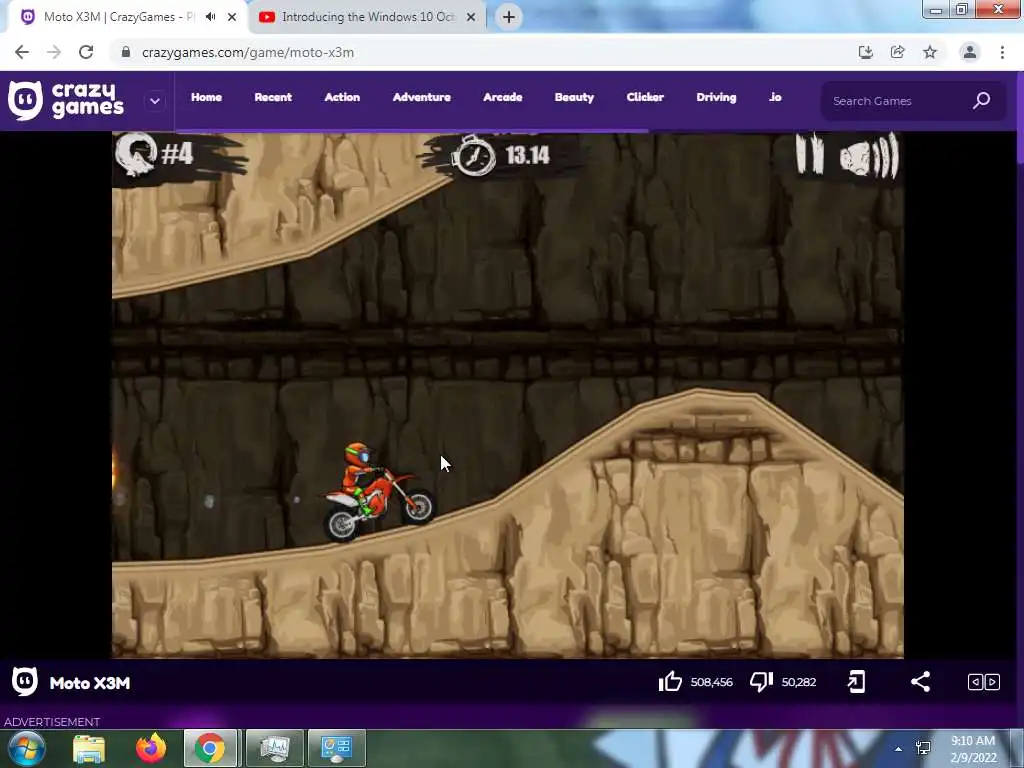Go back in browser history
Screen dimensions: 1024x768
(x=22, y=52)
